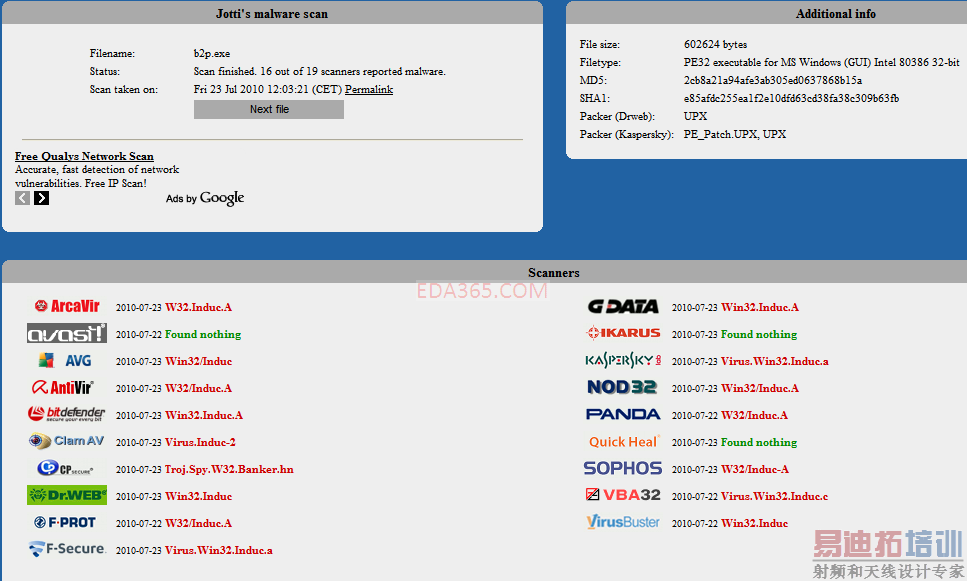Click the F-Secure scanner logo
The height and width of the screenshot is (581, 967).
[67, 549]
